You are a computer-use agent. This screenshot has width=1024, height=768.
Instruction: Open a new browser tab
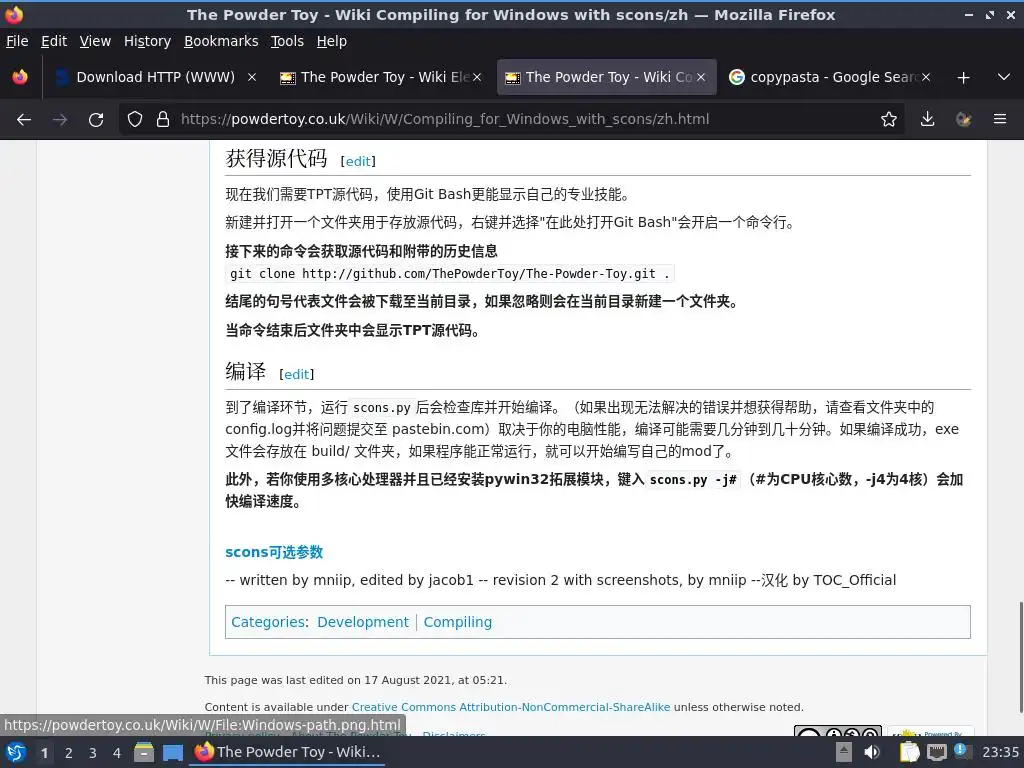(963, 78)
